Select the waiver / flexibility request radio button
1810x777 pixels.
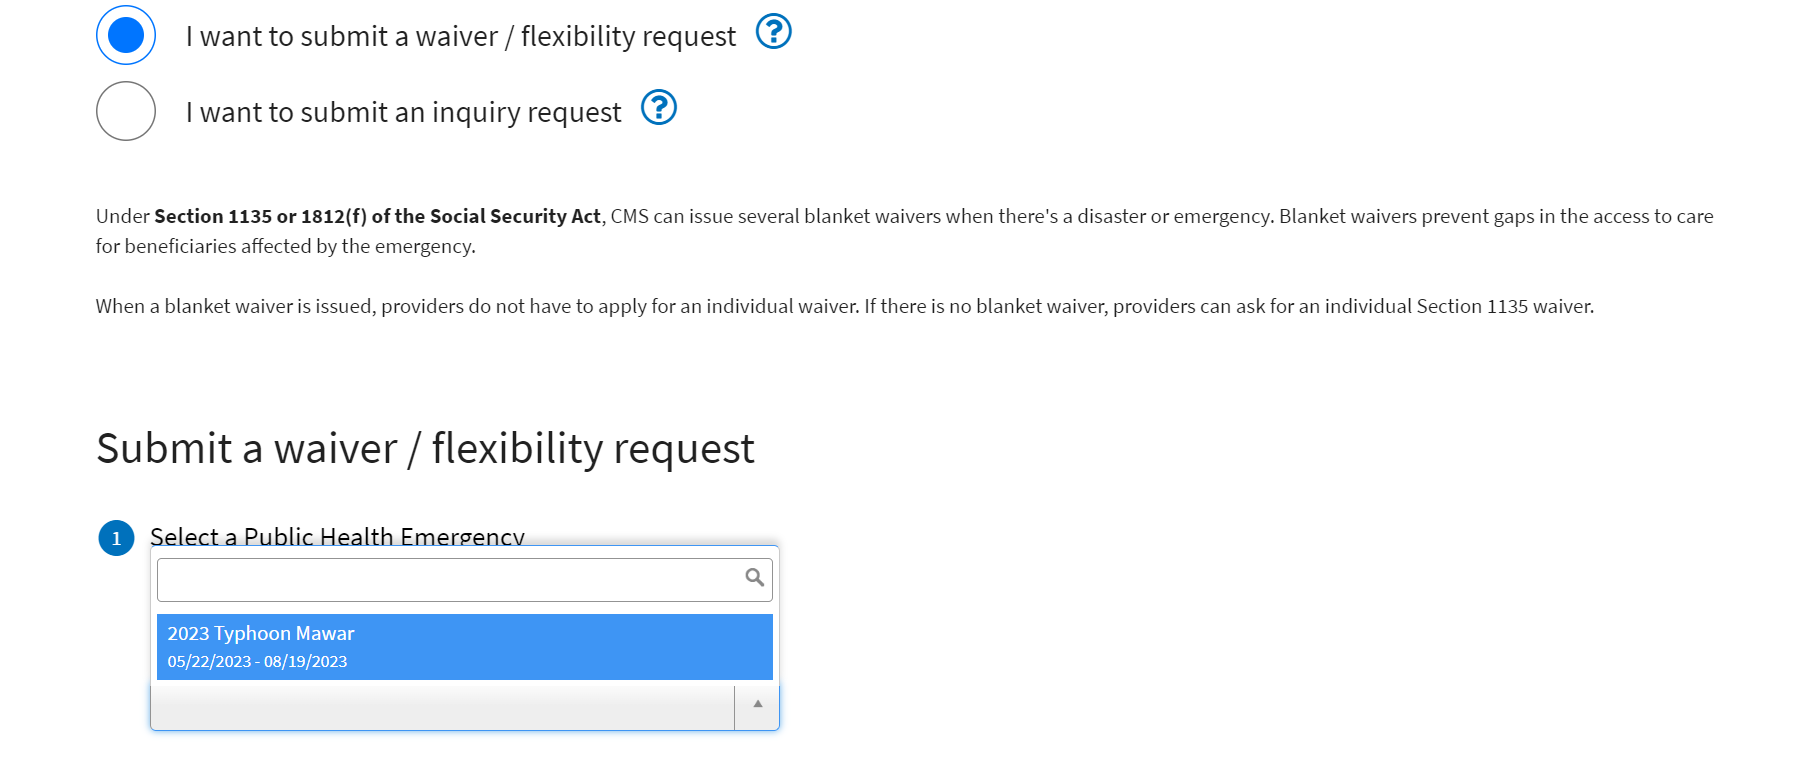coord(126,35)
